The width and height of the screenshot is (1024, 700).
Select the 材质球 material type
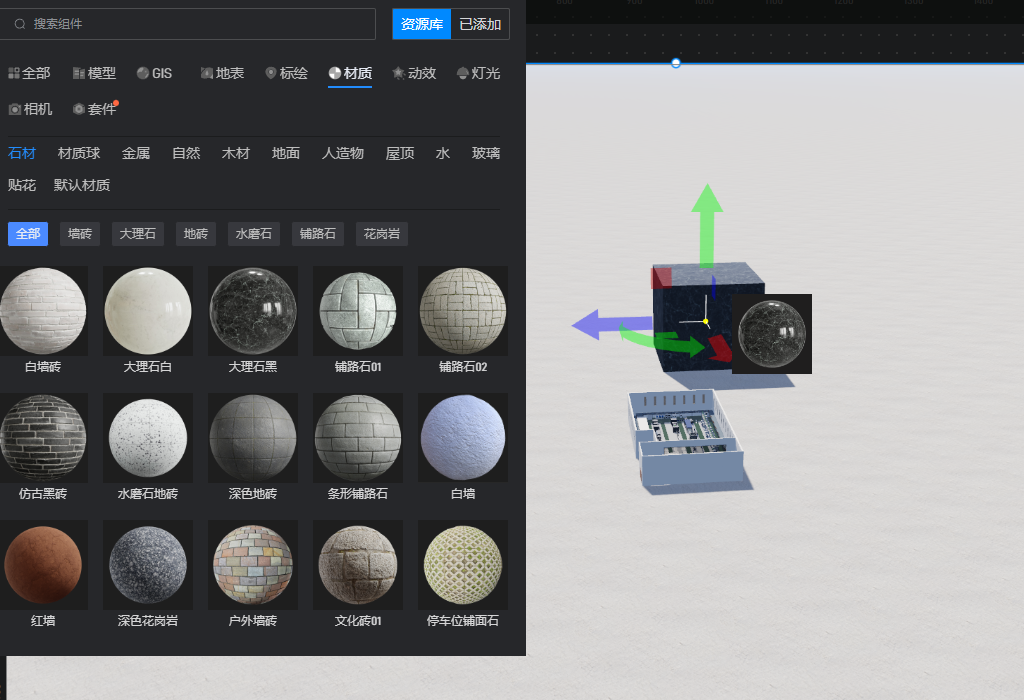[x=79, y=153]
